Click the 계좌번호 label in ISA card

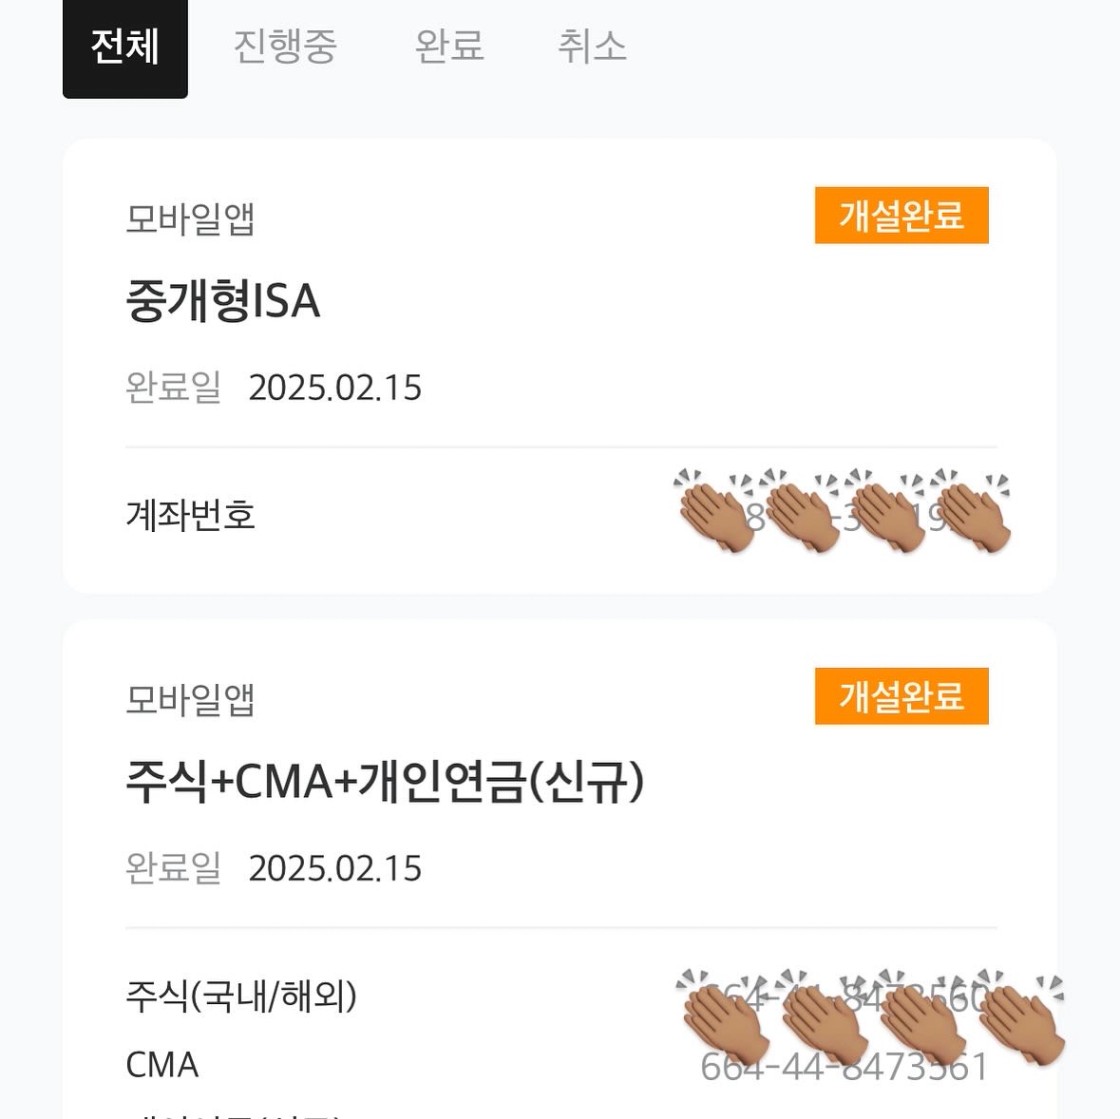coord(190,514)
